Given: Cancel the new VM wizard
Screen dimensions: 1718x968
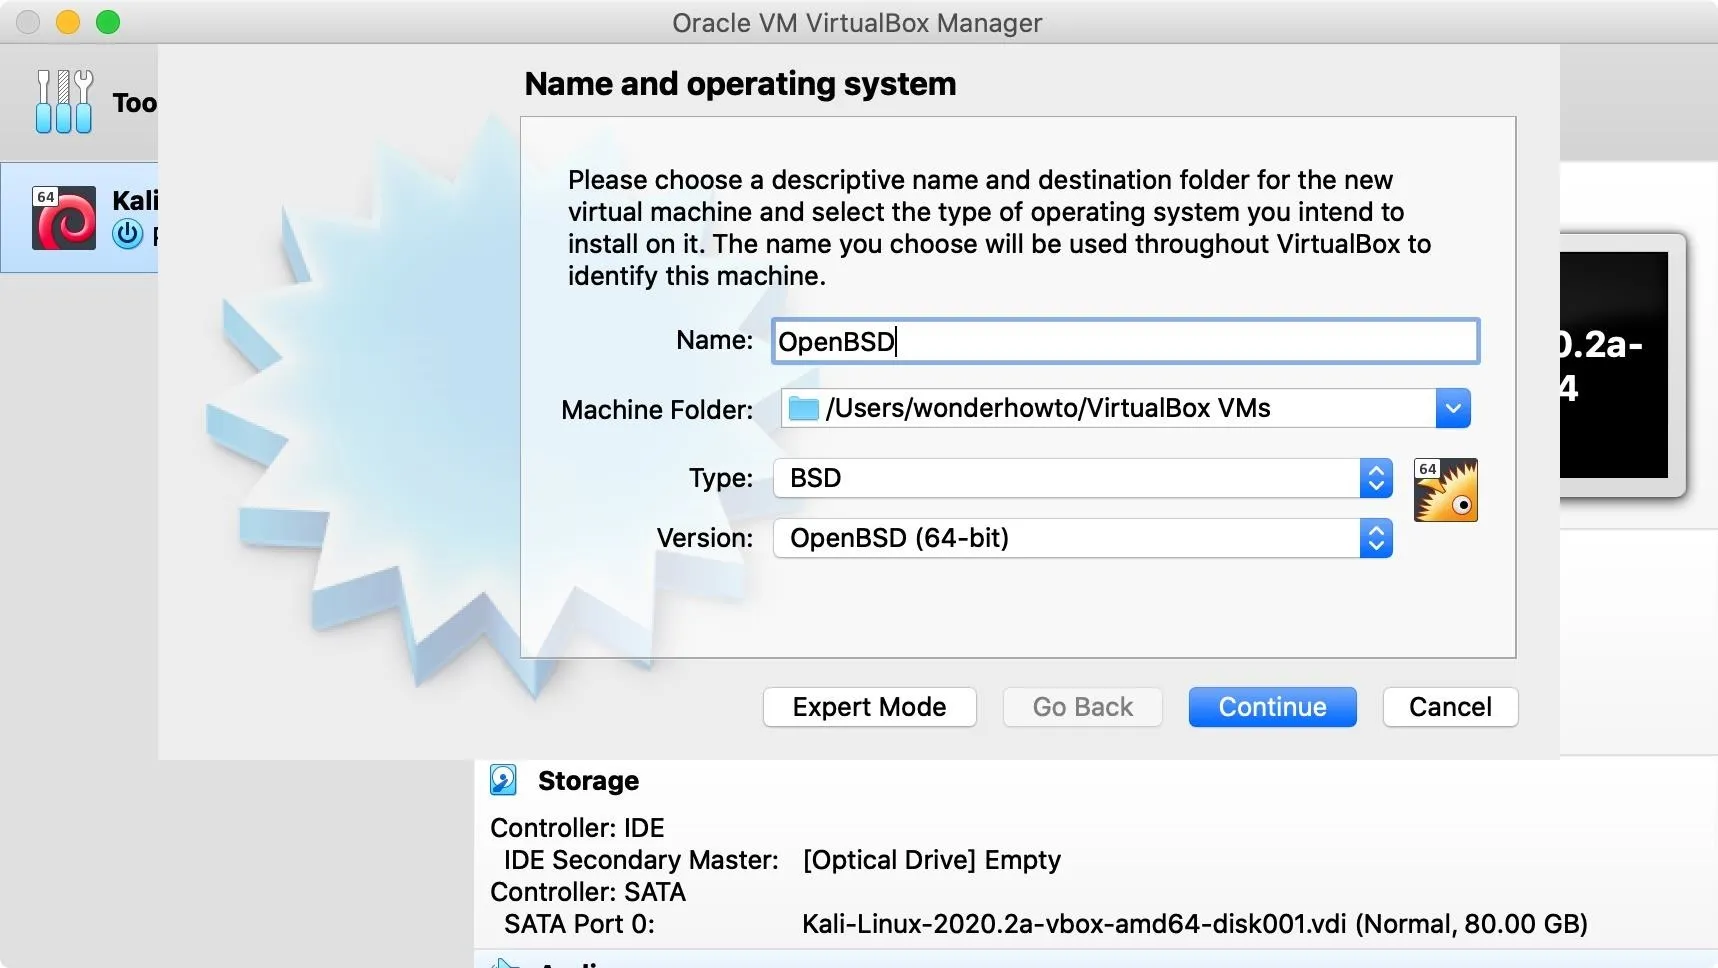Looking at the screenshot, I should [x=1450, y=707].
